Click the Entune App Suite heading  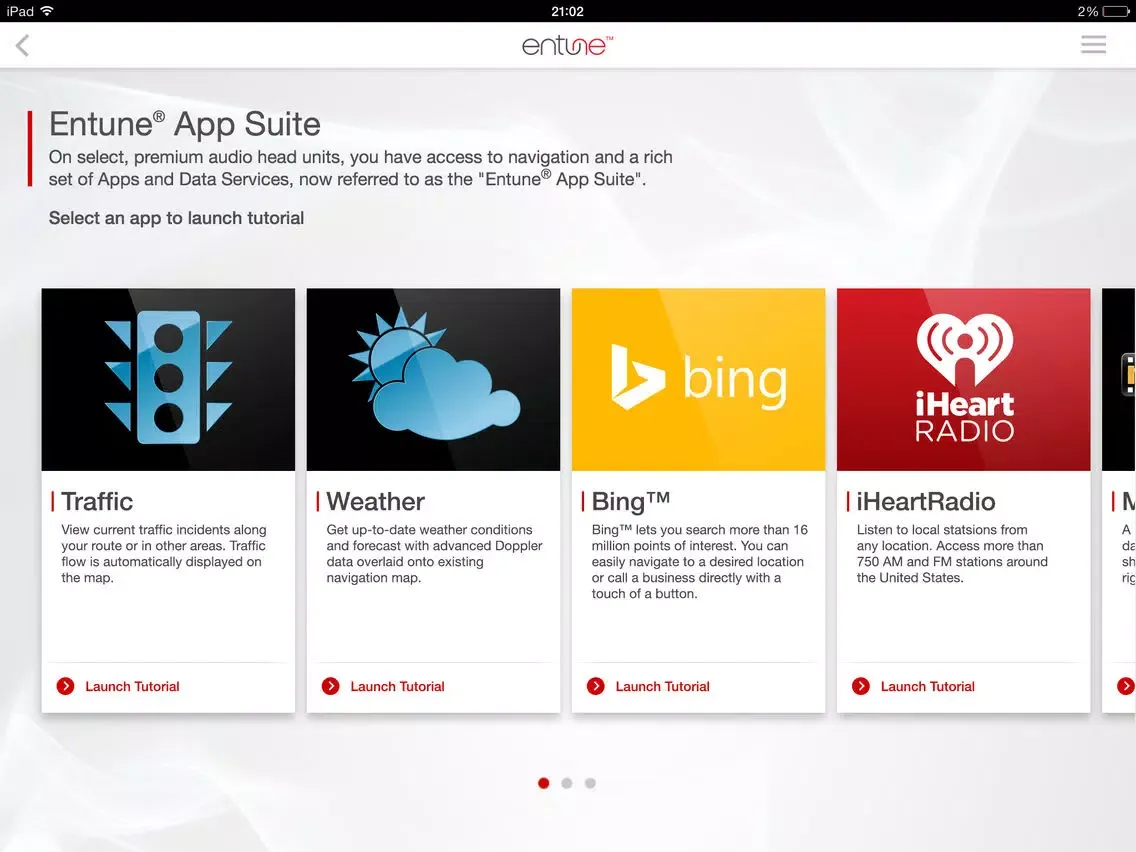[185, 124]
